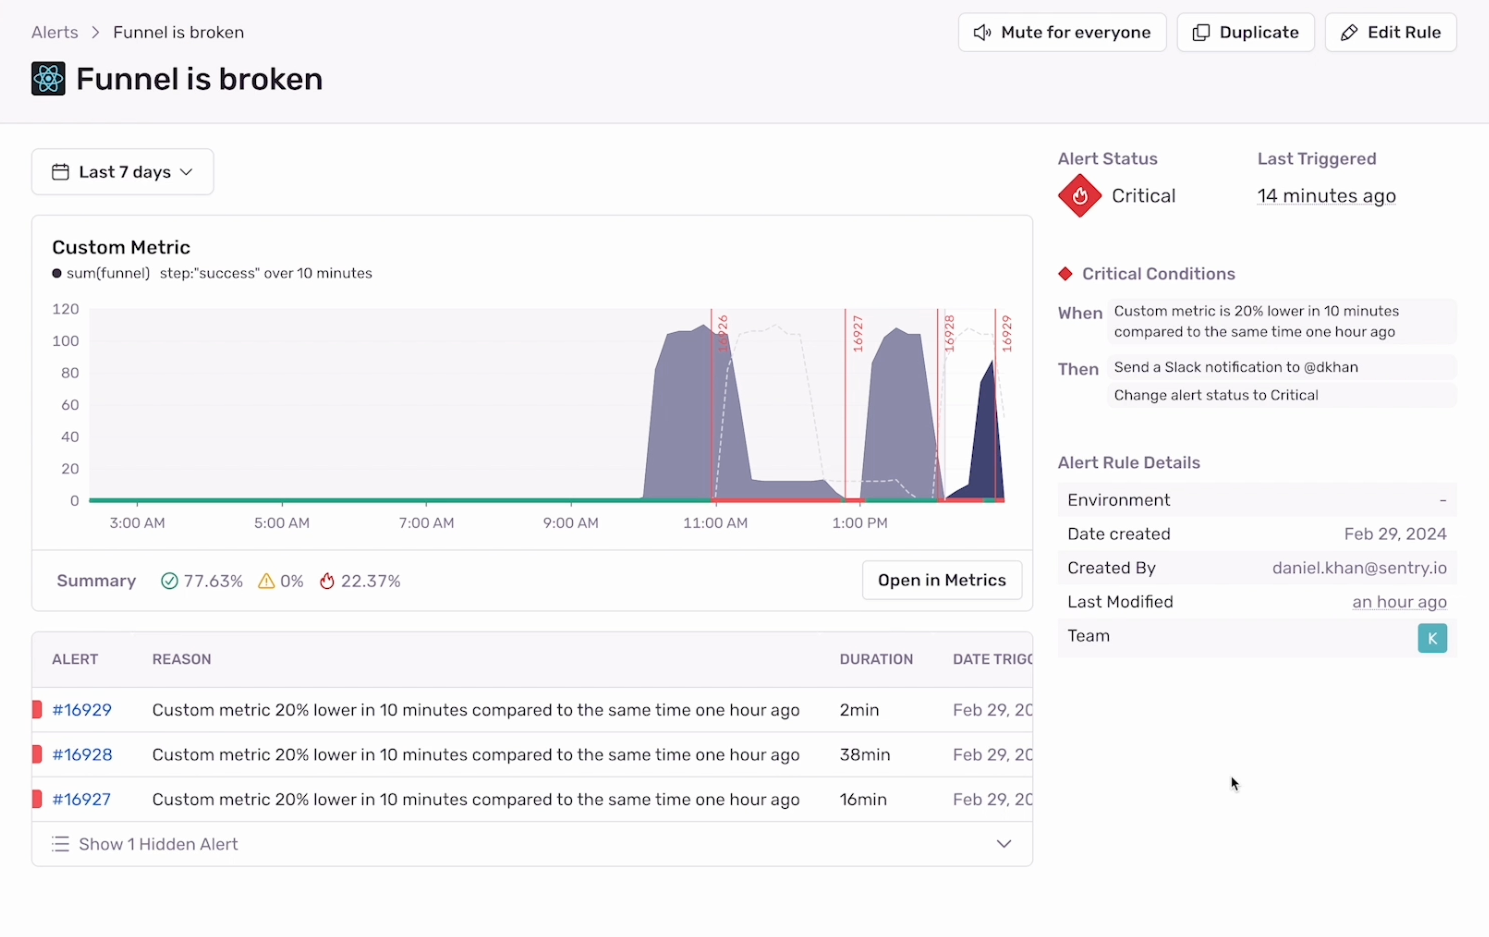Click the calendar icon in date selector
Image resolution: width=1489 pixels, height=937 pixels.
(60, 172)
